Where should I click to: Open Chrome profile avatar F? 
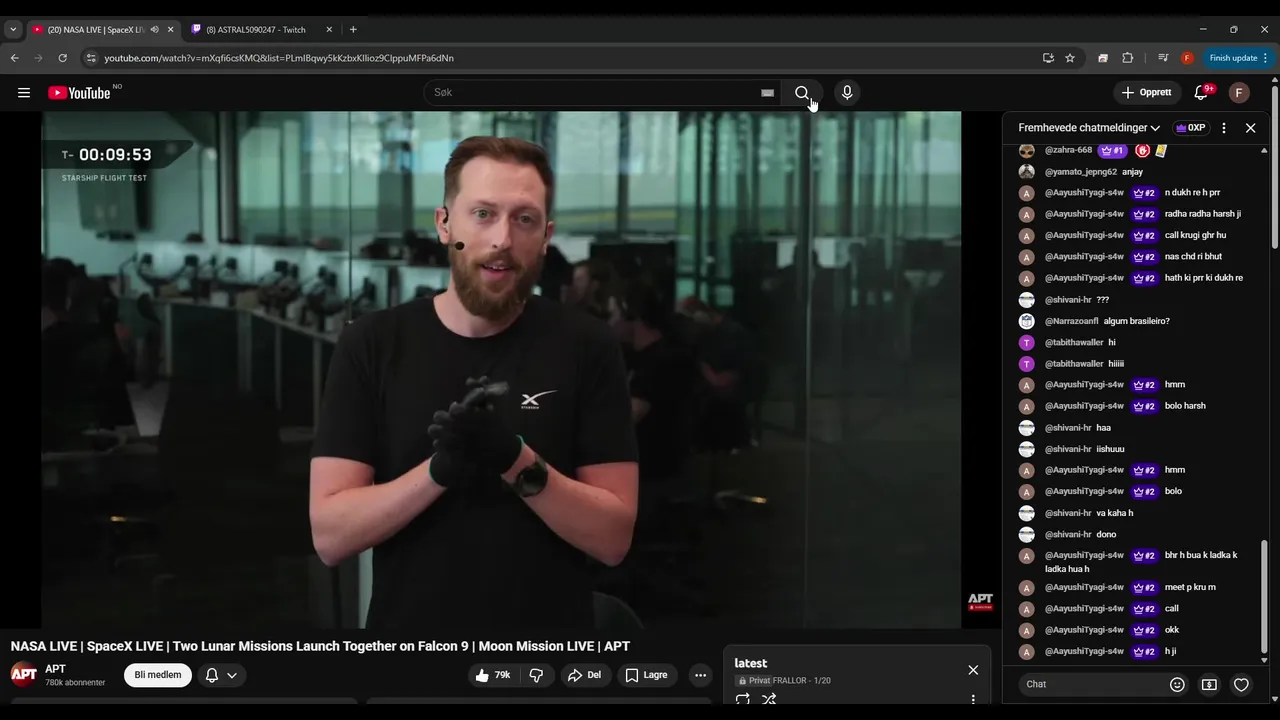point(1187,58)
